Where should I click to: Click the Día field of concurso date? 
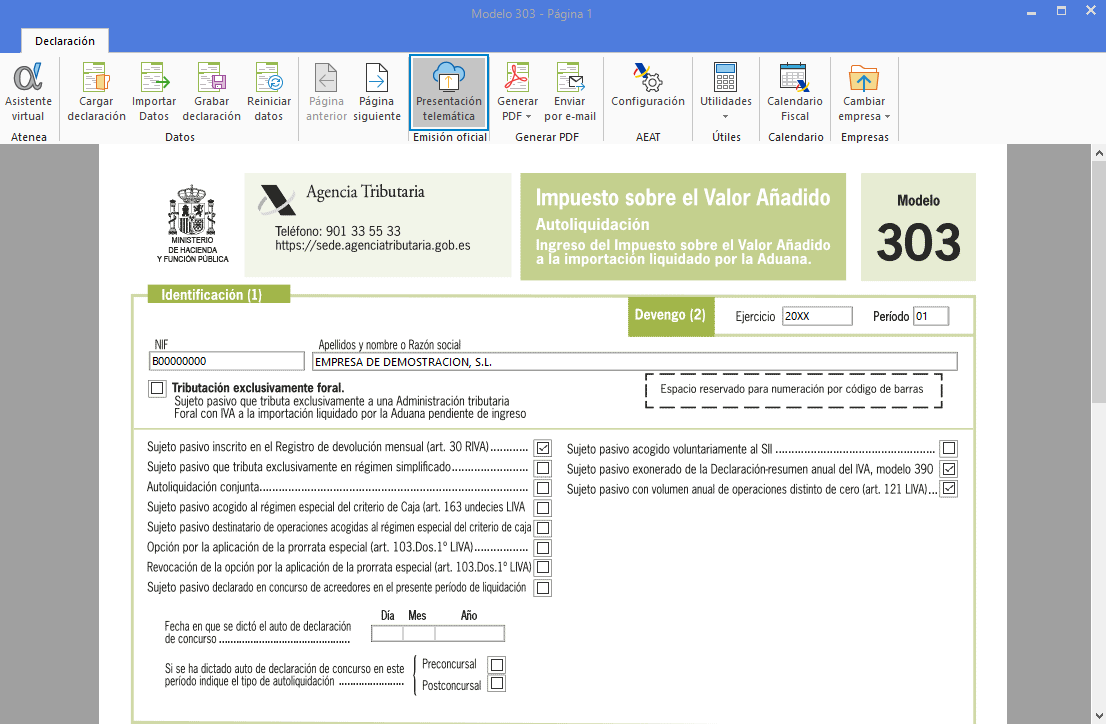(x=387, y=633)
